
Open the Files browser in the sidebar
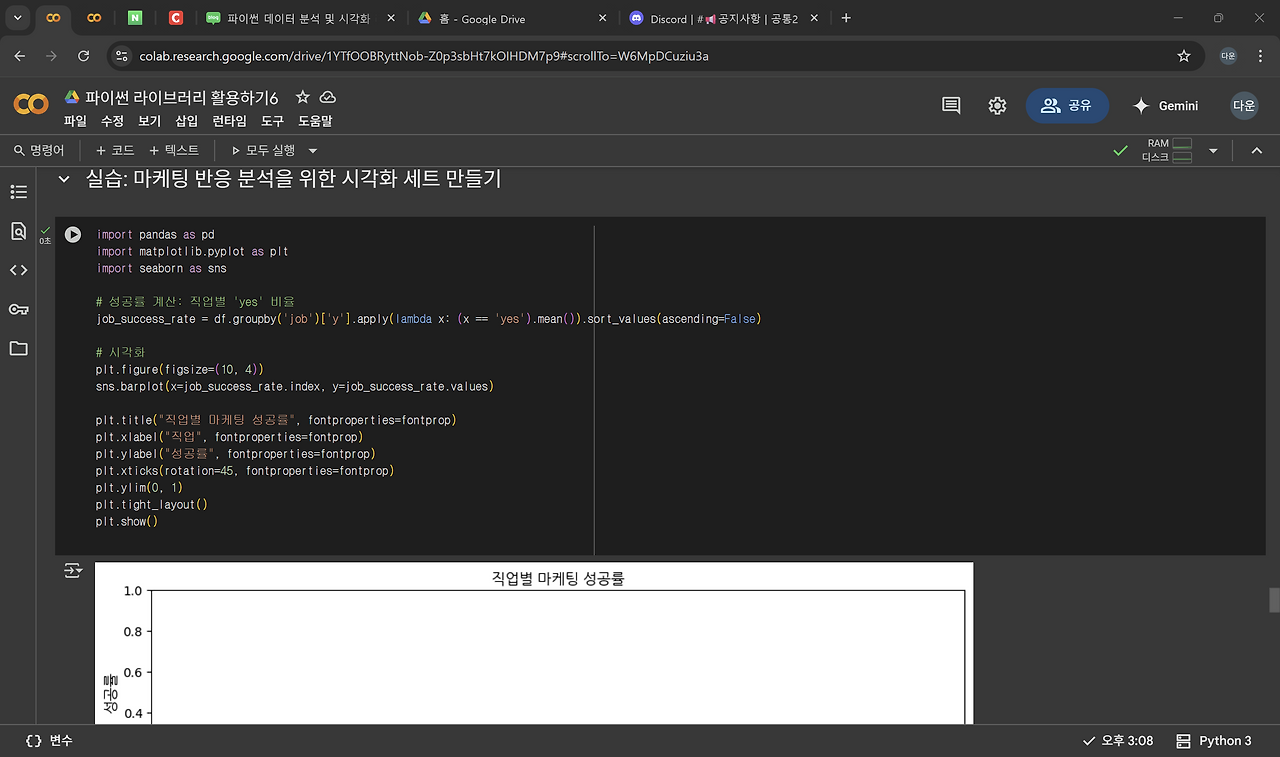pyautogui.click(x=18, y=347)
